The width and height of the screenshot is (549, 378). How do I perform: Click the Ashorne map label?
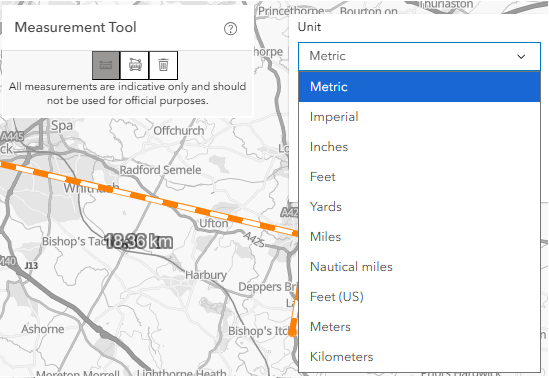(x=43, y=329)
